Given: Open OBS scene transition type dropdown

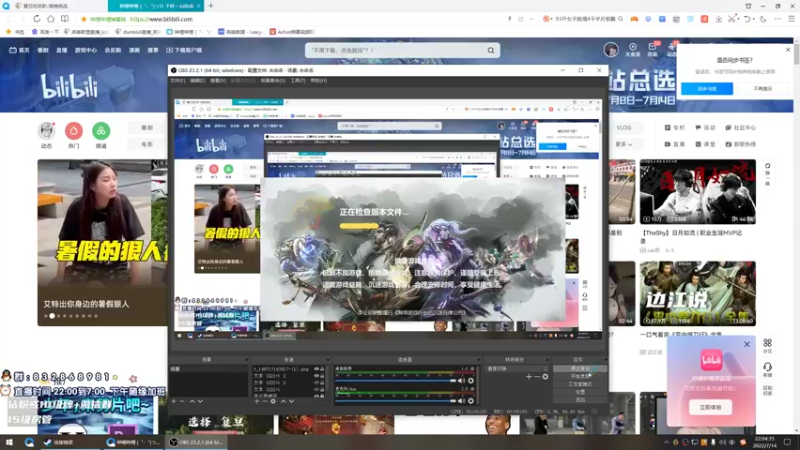Looking at the screenshot, I should tap(516, 368).
